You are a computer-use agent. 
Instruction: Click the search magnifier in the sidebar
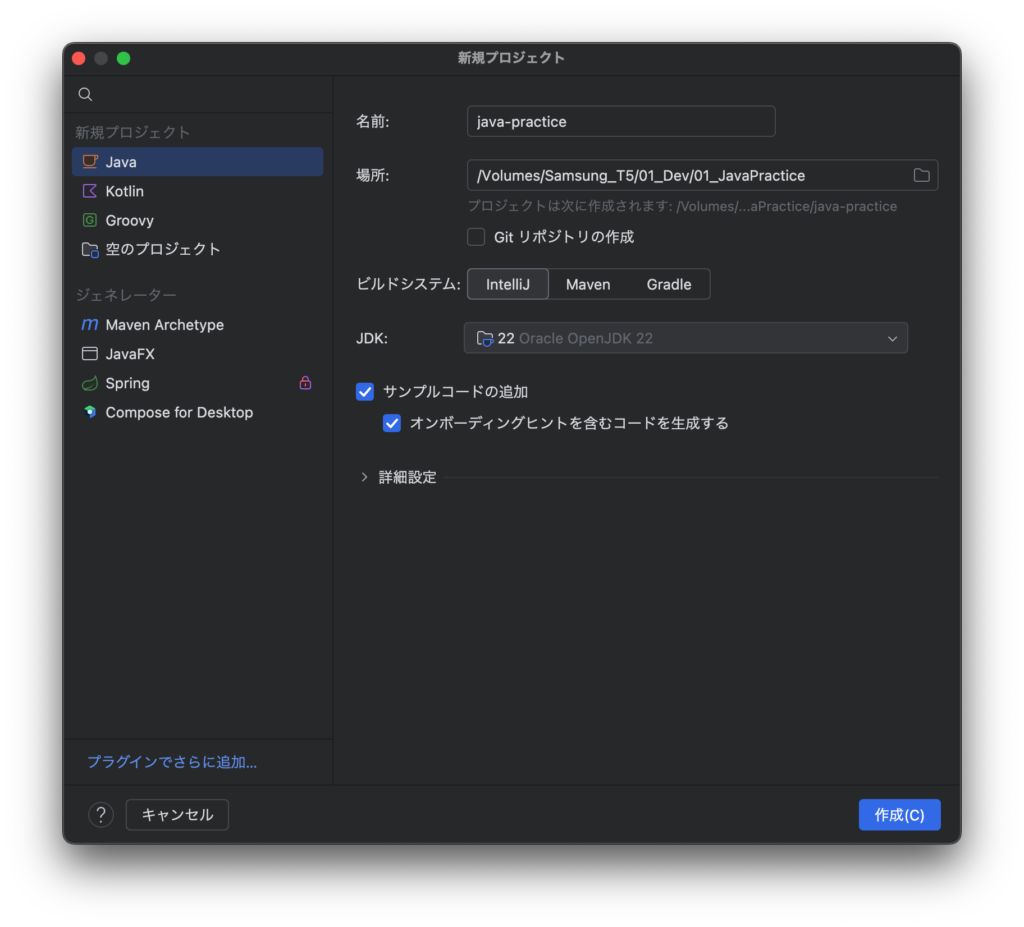pos(85,93)
